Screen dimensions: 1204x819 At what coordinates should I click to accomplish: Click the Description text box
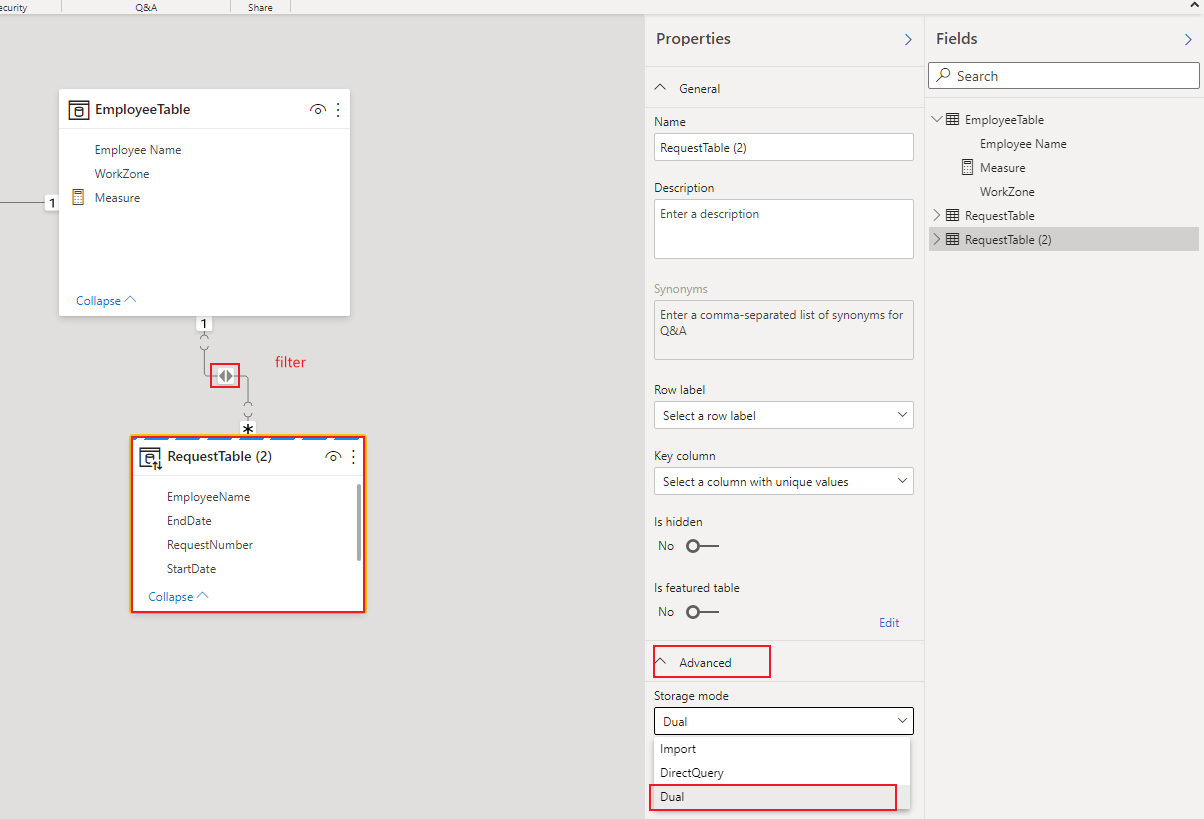pyautogui.click(x=784, y=229)
